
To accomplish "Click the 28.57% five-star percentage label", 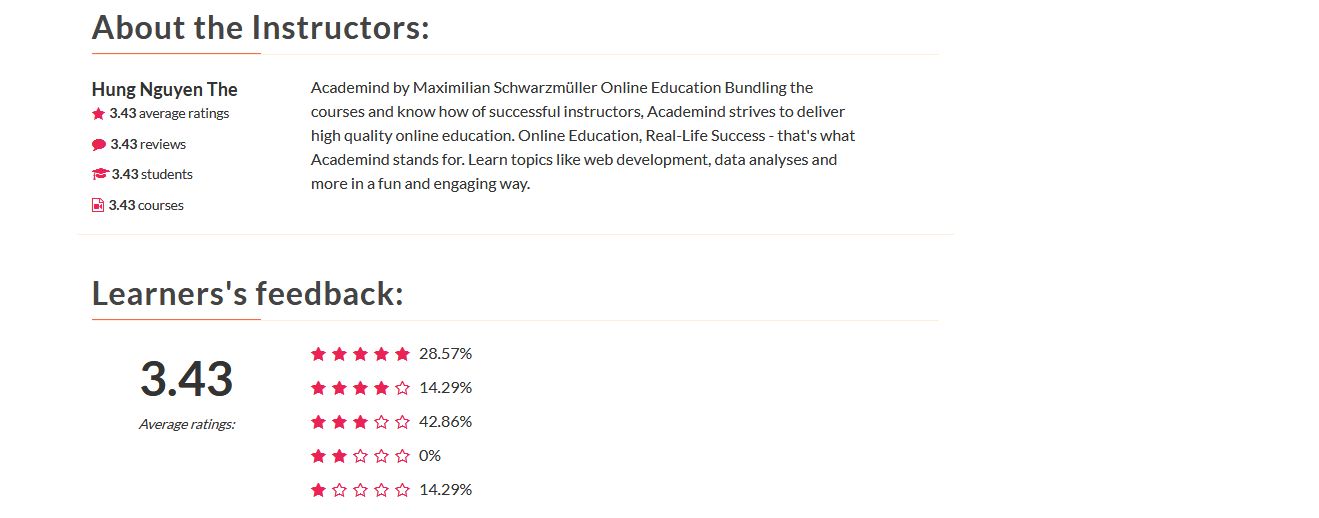I will (x=446, y=354).
